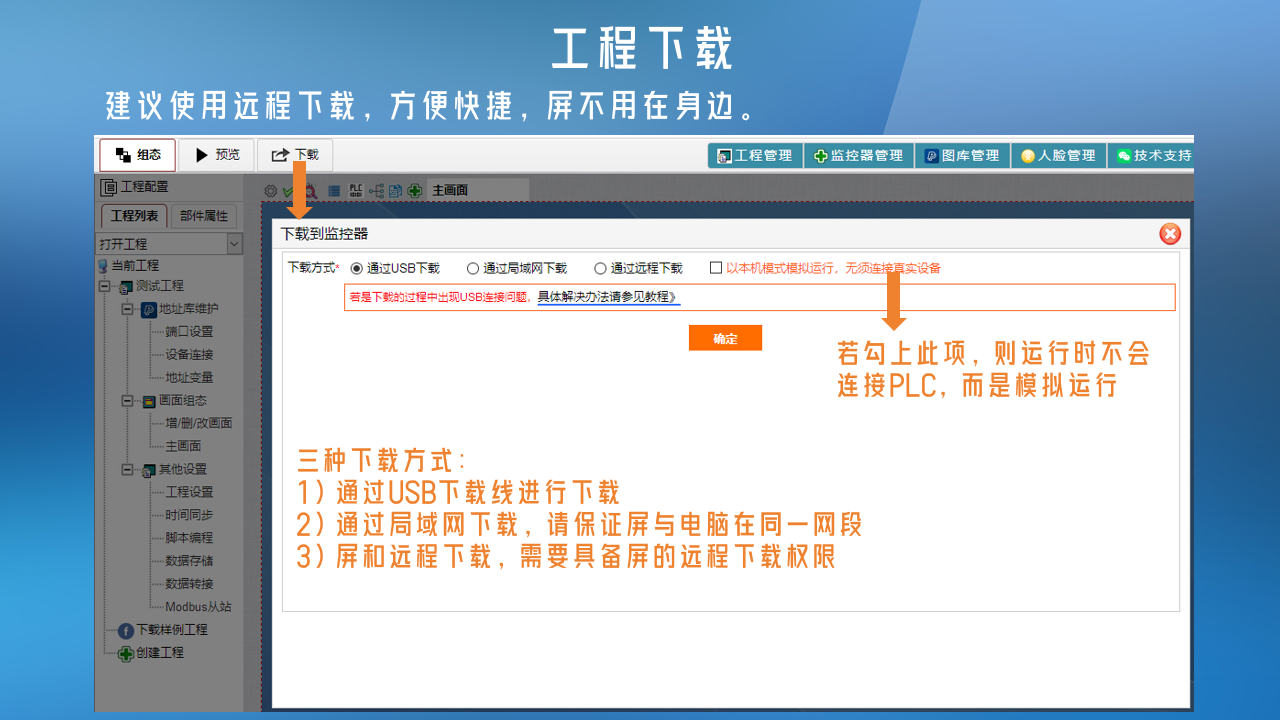Open 预览 preview mode
The width and height of the screenshot is (1280, 720).
216,155
